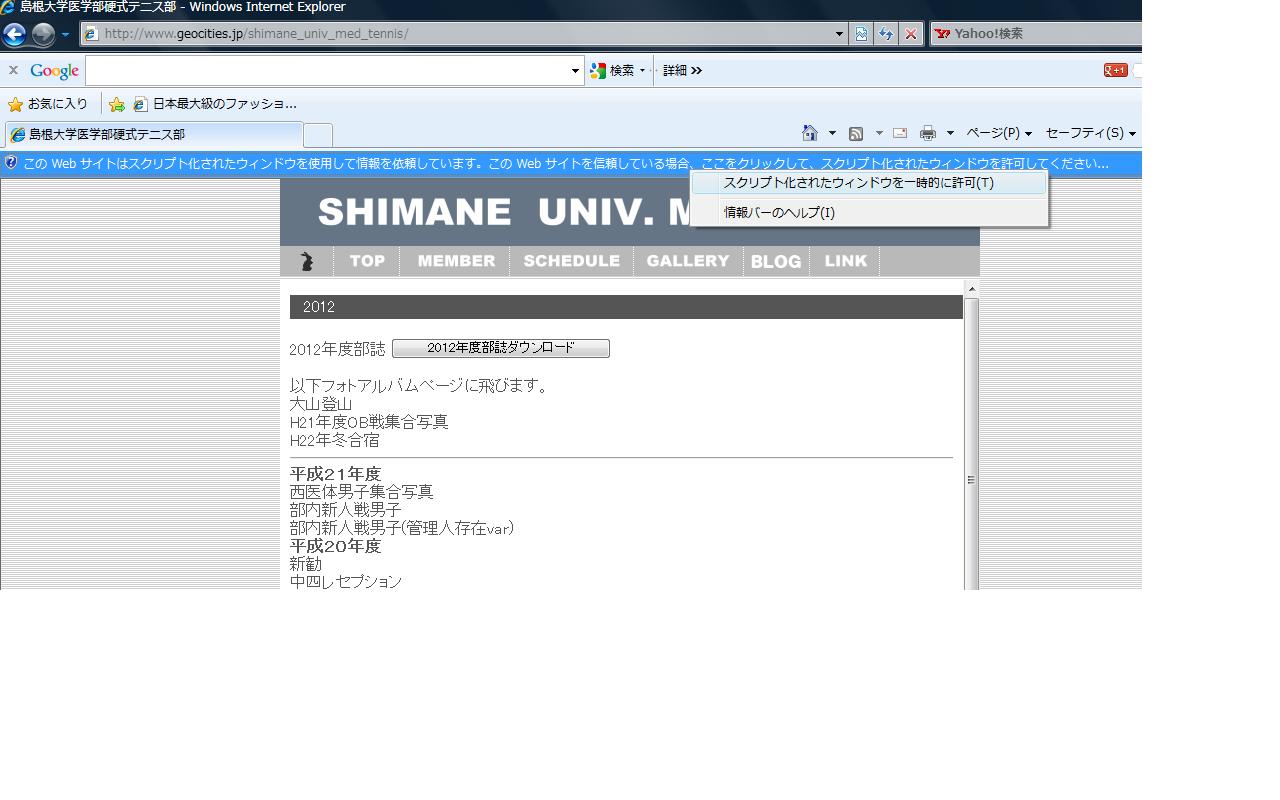The height and width of the screenshot is (800, 1280).
Task: Click the 平成21年度 heading
Action: coord(335,474)
